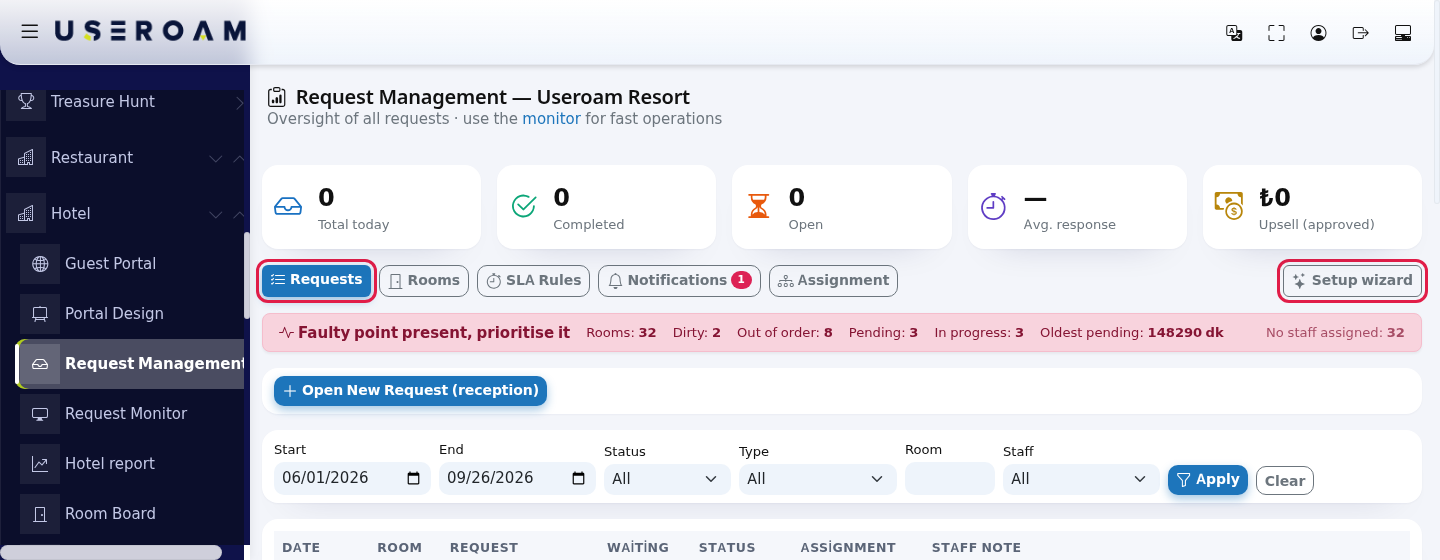Viewport: 1440px width, 560px height.
Task: Open the user profile icon
Action: click(x=1318, y=33)
